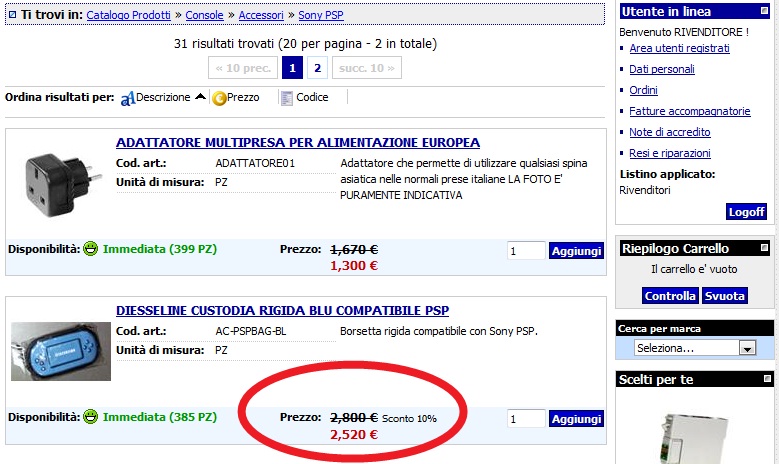Click the Logoff button

tap(746, 212)
